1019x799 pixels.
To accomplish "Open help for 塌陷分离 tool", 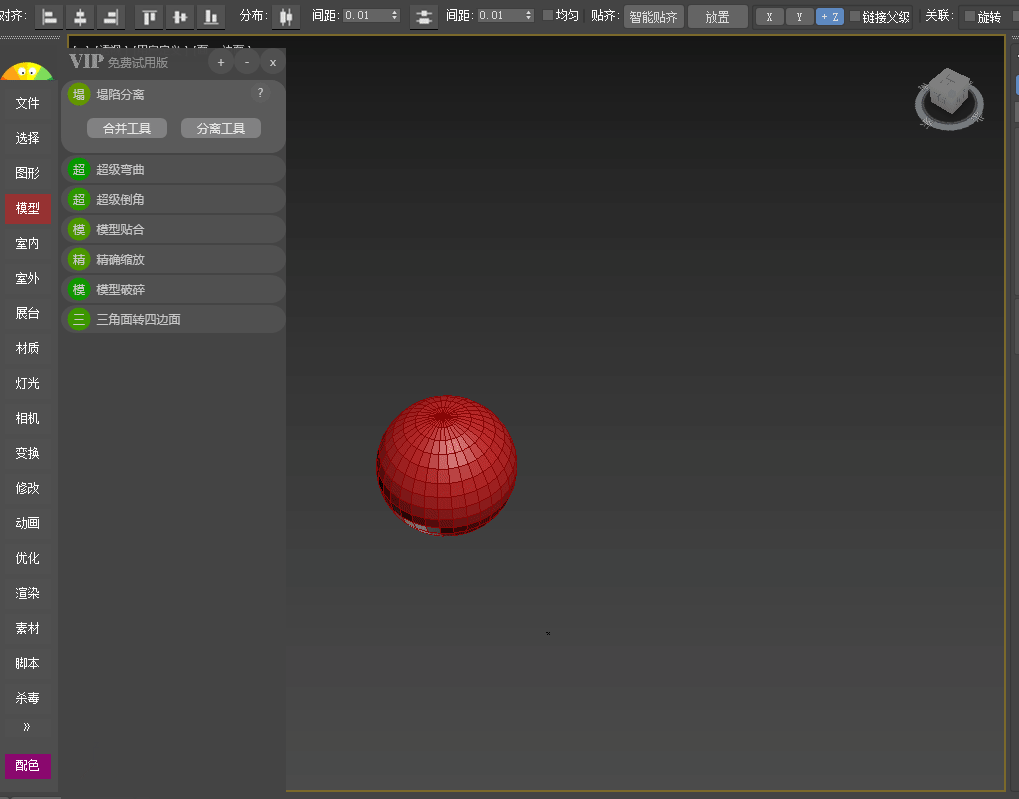I will point(260,93).
